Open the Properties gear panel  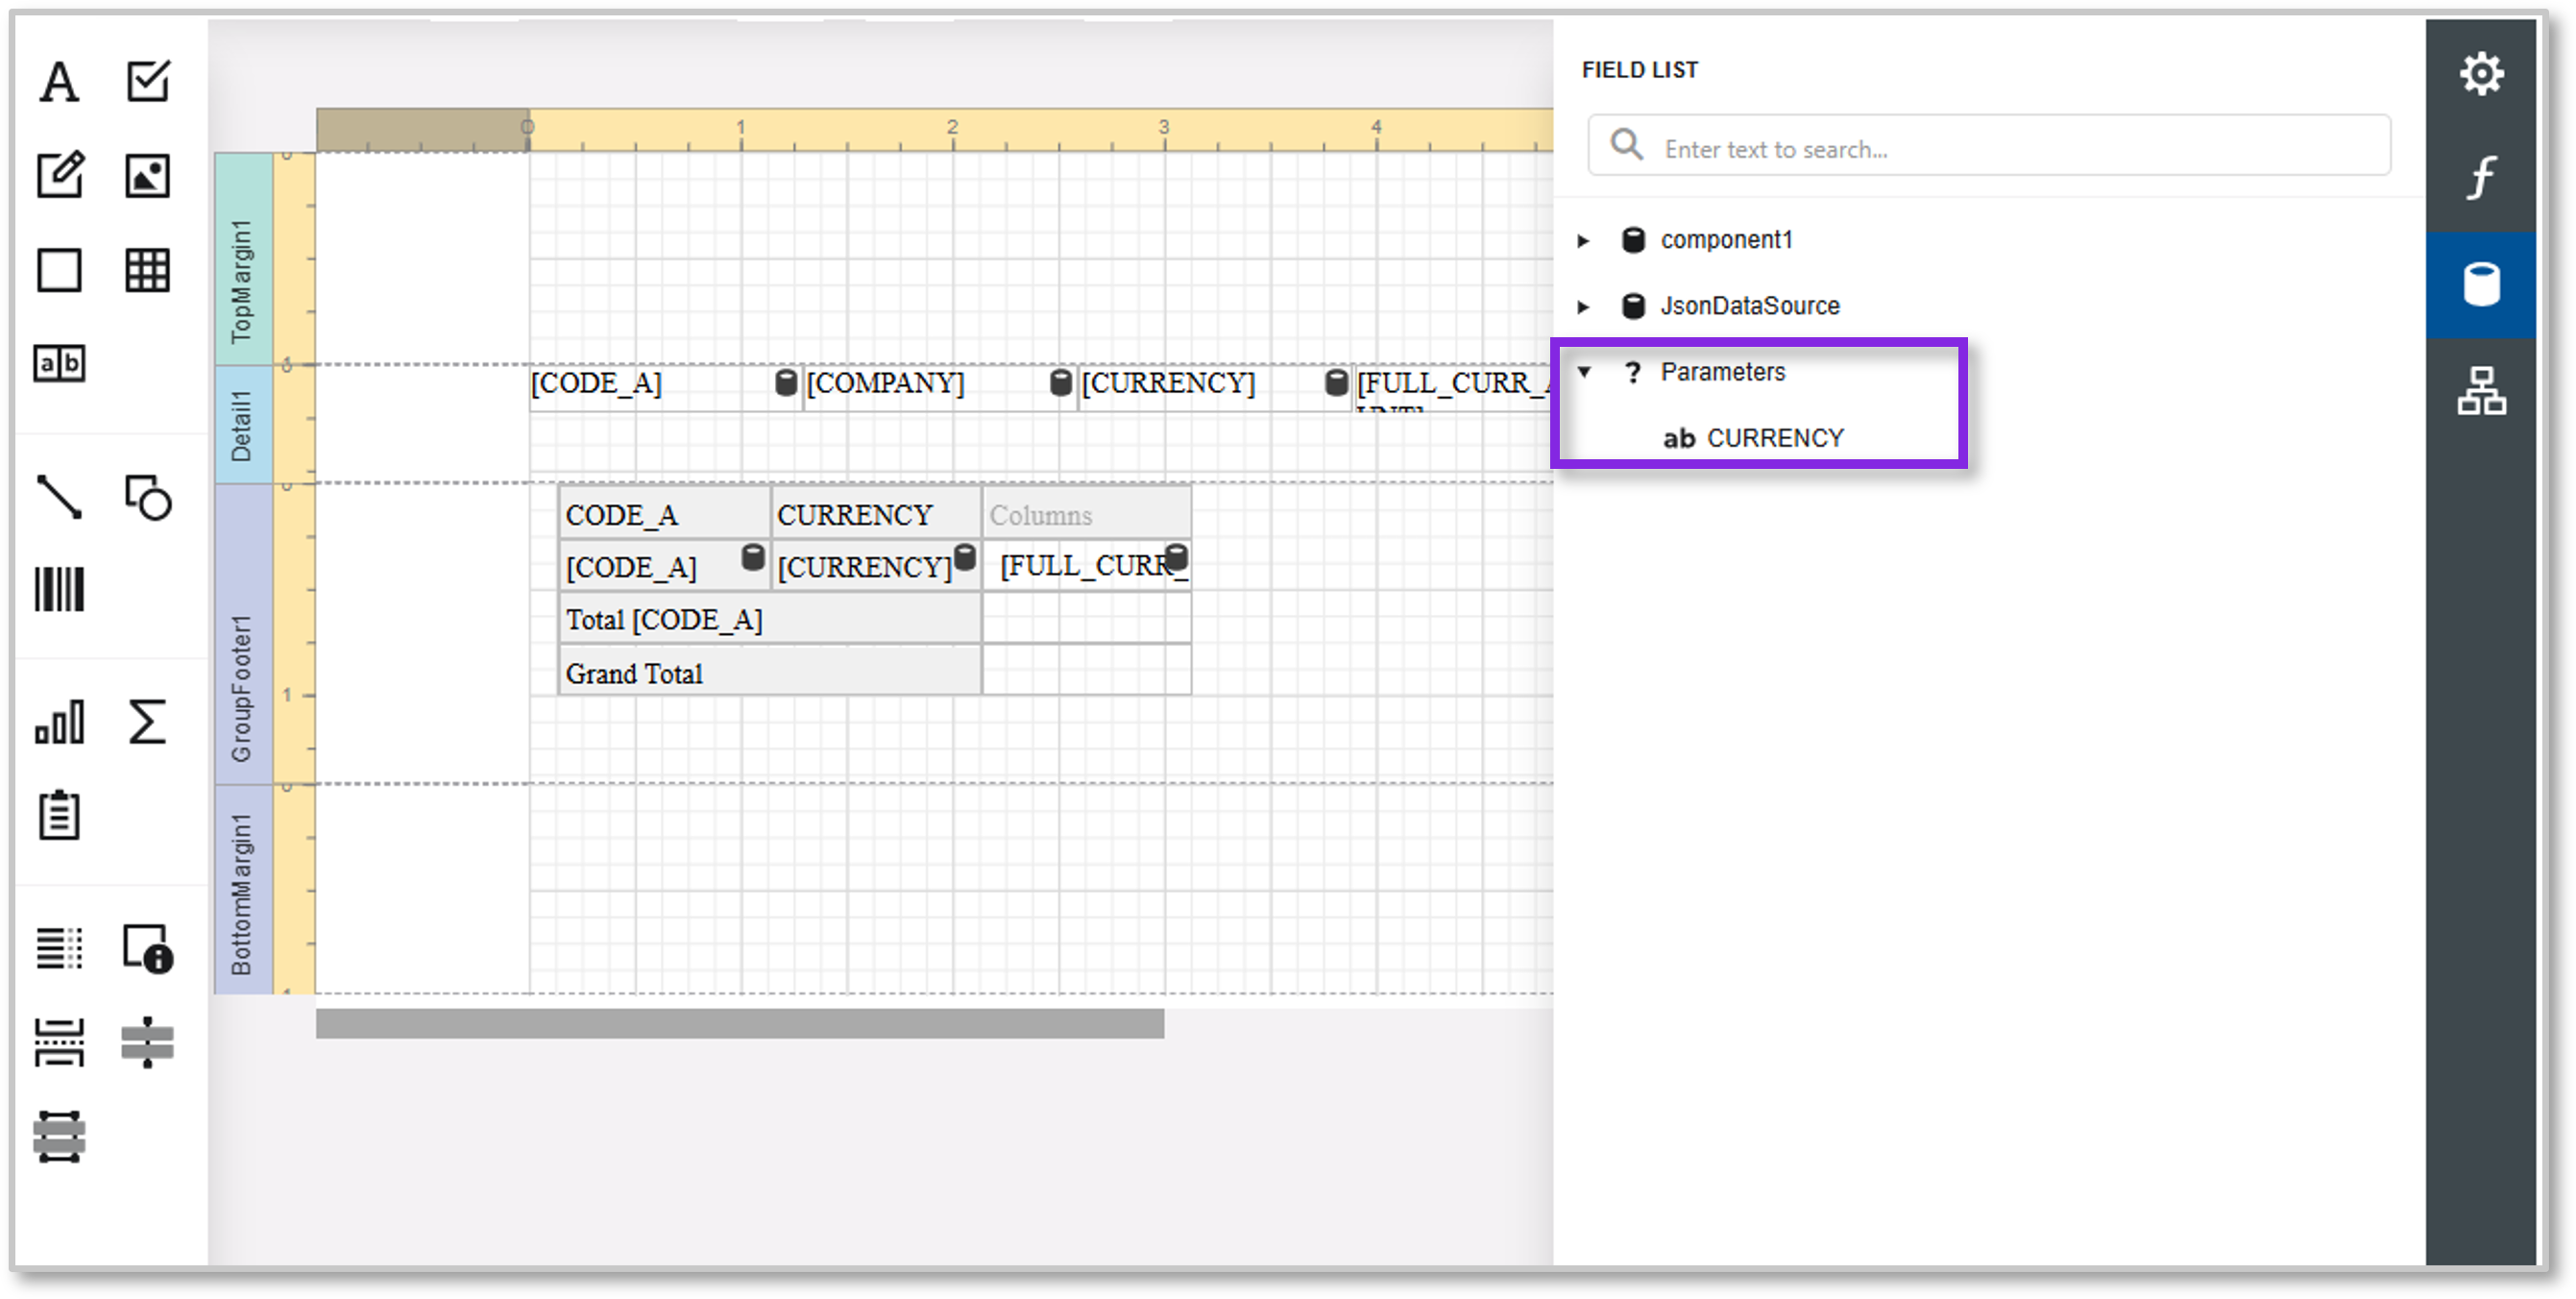[x=2481, y=74]
